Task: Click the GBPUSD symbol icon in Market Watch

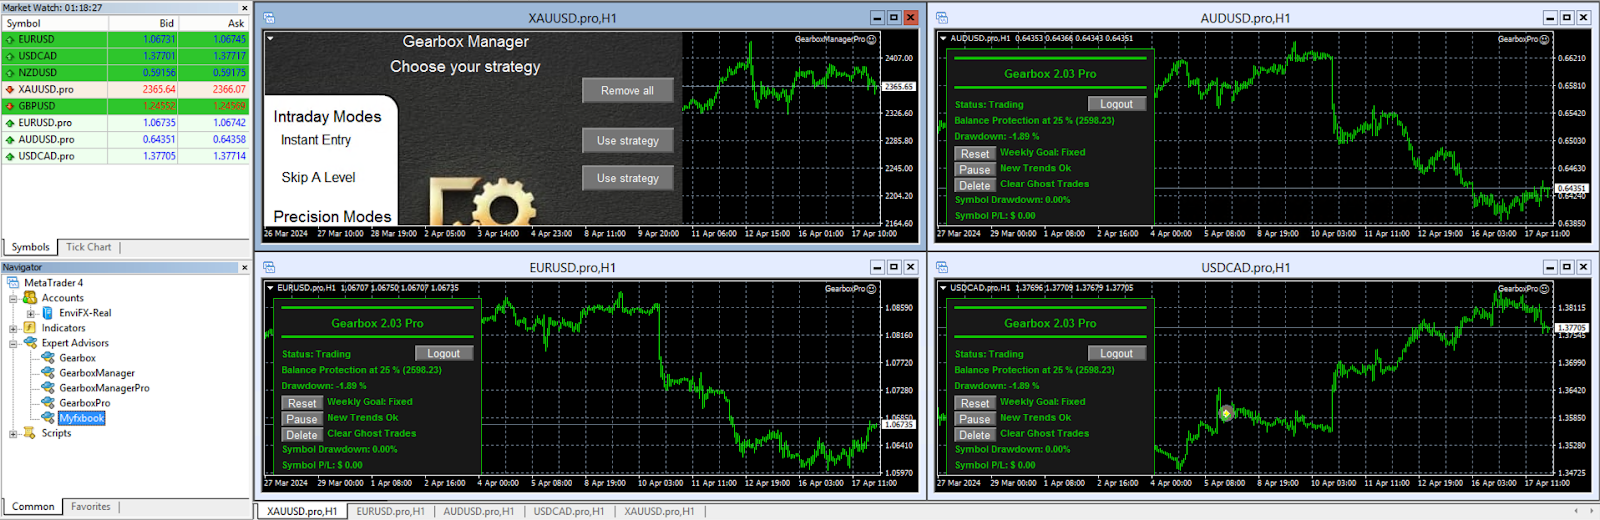Action: coord(10,105)
